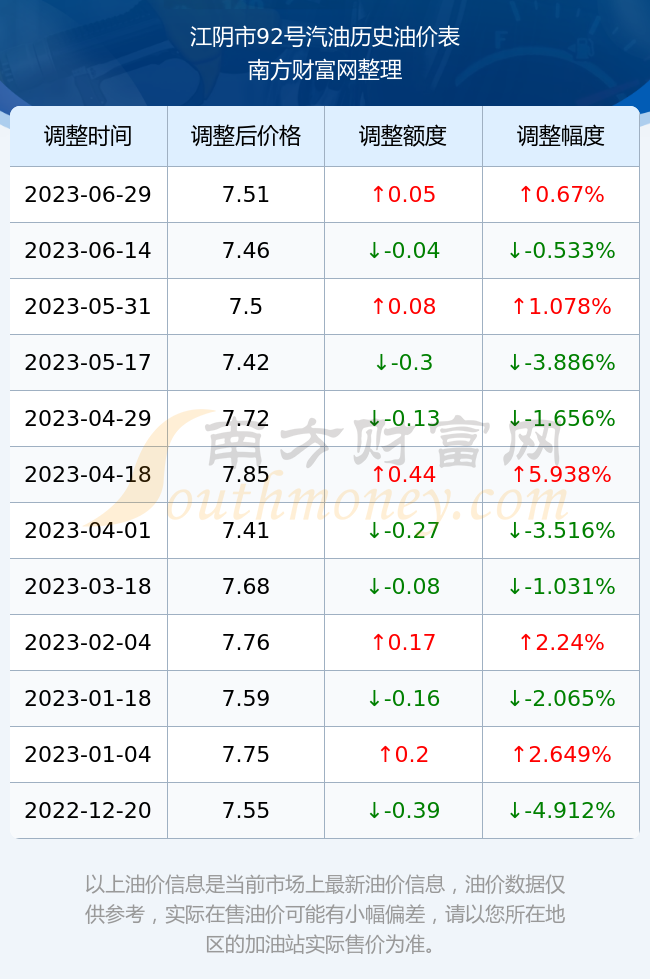This screenshot has width=650, height=980.
Task: Select the 2023-03-18 date cell
Action: click(x=88, y=586)
